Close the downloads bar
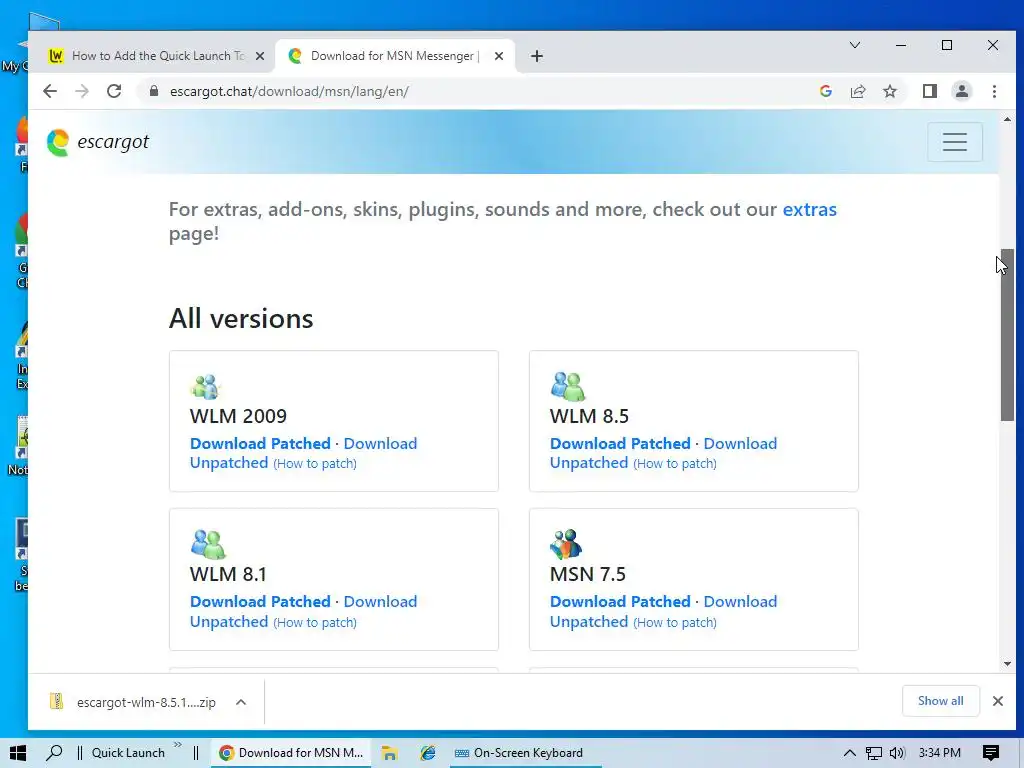This screenshot has height=768, width=1024. 997,701
